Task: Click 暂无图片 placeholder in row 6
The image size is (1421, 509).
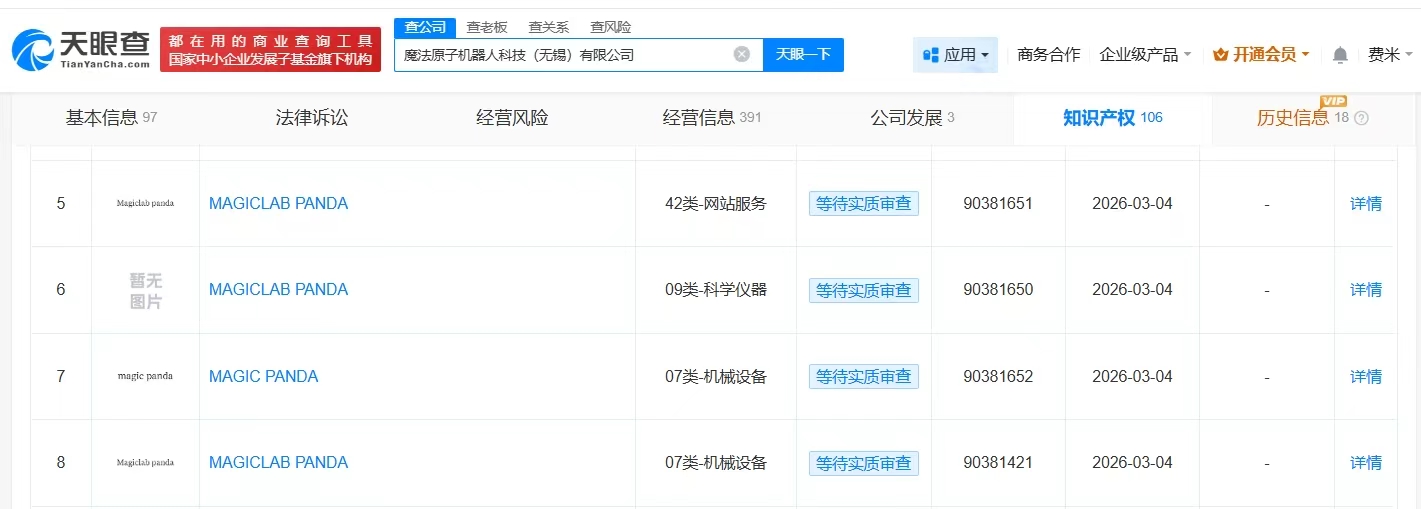Action: 145,290
